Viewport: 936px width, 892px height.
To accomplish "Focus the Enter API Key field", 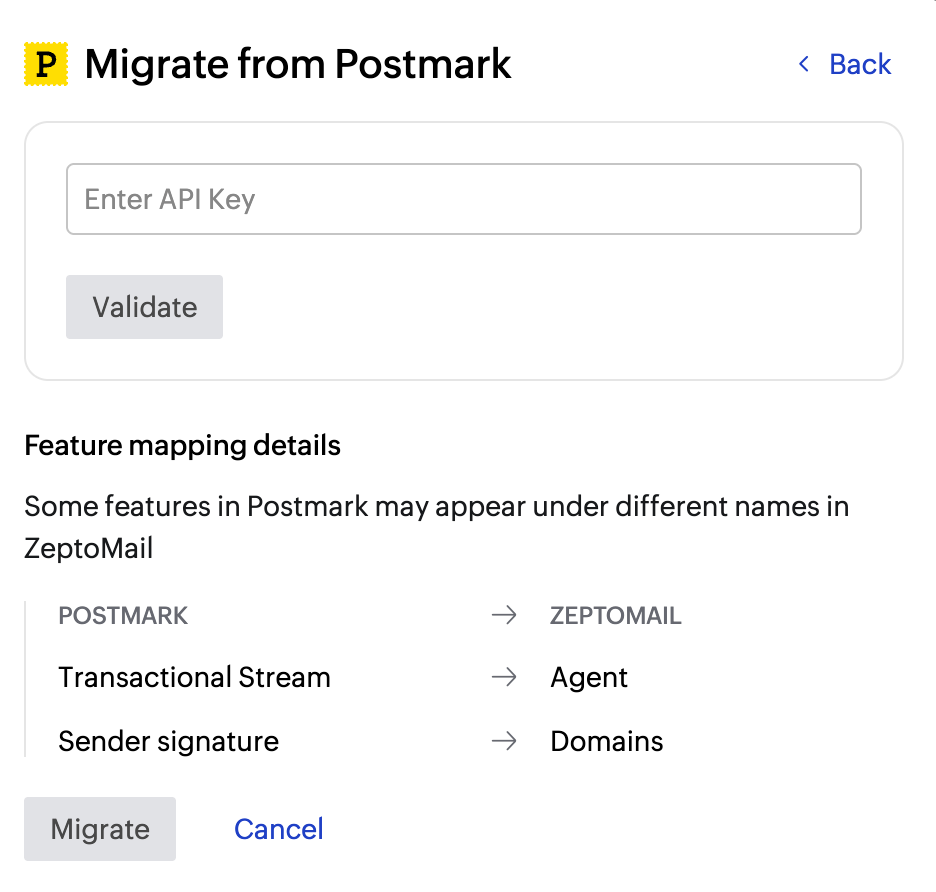I will pyautogui.click(x=464, y=199).
